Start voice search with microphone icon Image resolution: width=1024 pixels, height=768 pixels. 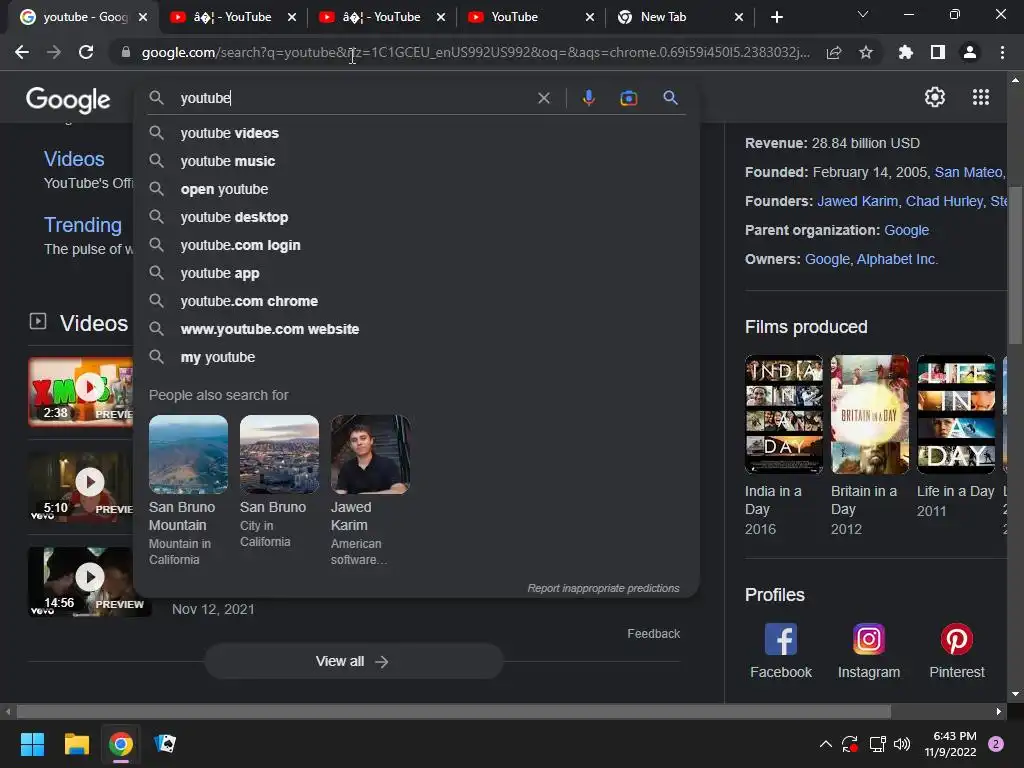point(588,98)
